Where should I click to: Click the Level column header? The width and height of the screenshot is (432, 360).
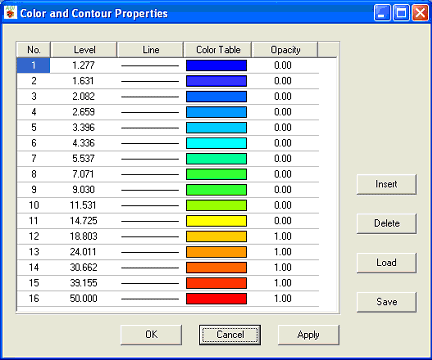click(x=84, y=50)
